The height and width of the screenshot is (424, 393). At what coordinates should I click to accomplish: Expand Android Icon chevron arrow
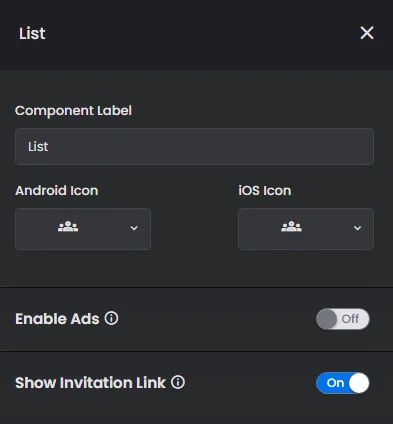coord(134,228)
